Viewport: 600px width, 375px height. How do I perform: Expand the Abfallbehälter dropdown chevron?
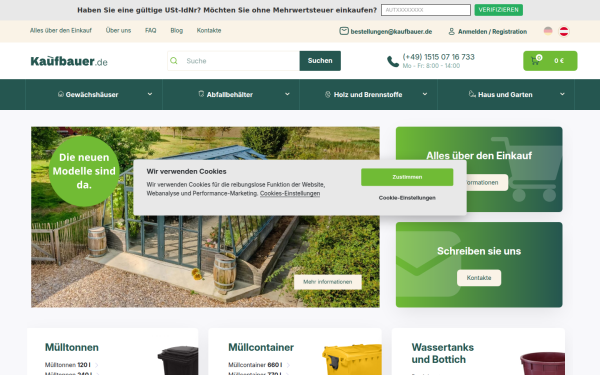pyautogui.click(x=287, y=94)
